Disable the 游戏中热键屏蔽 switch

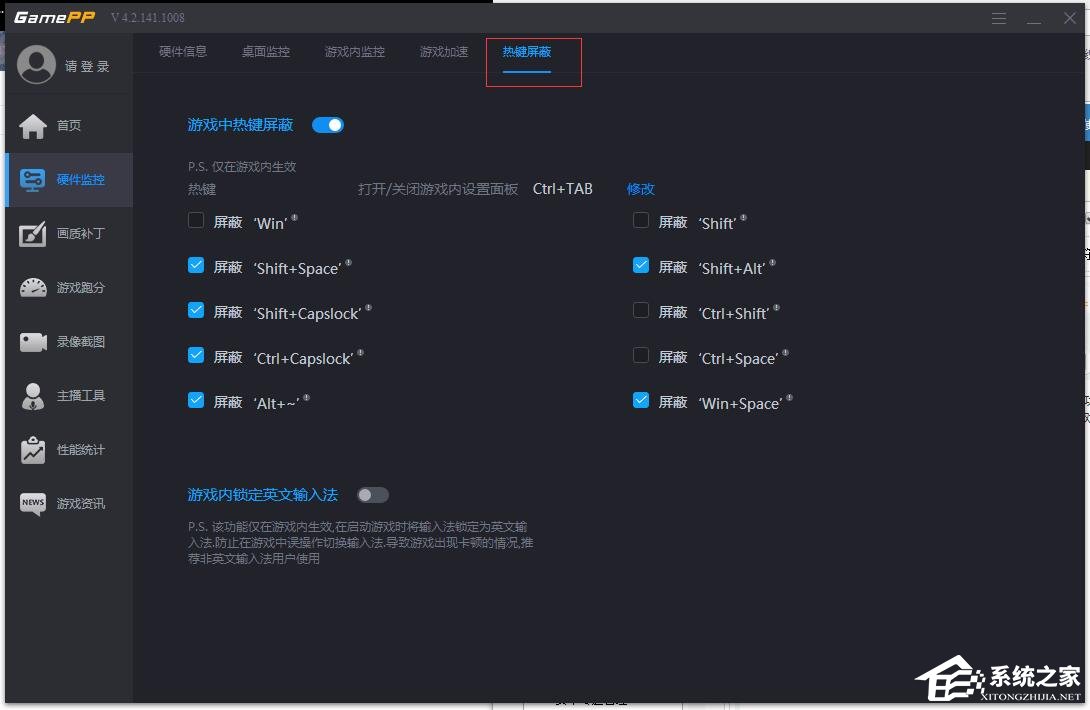pyautogui.click(x=327, y=124)
